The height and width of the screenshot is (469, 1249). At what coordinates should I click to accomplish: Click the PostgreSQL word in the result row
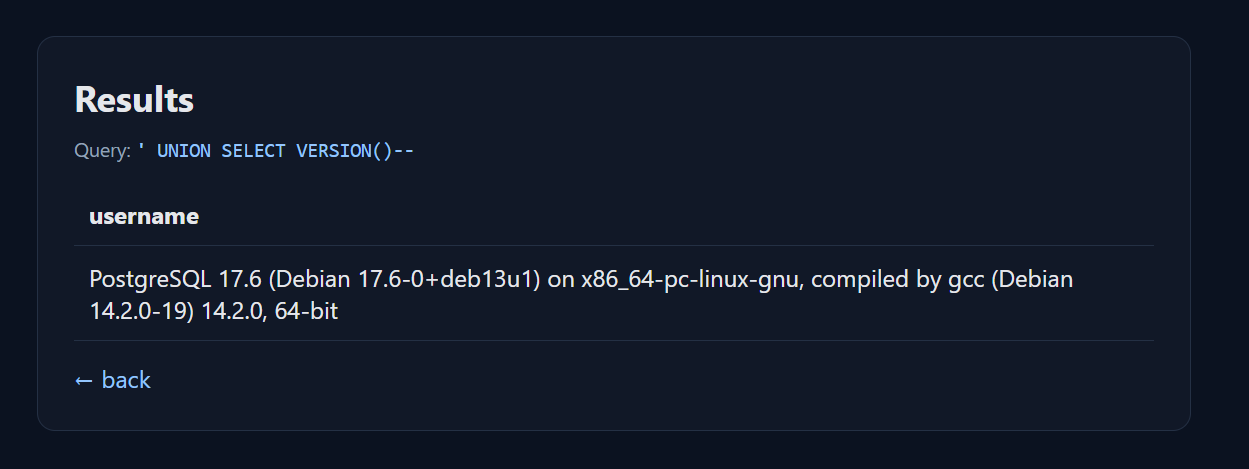pos(150,279)
